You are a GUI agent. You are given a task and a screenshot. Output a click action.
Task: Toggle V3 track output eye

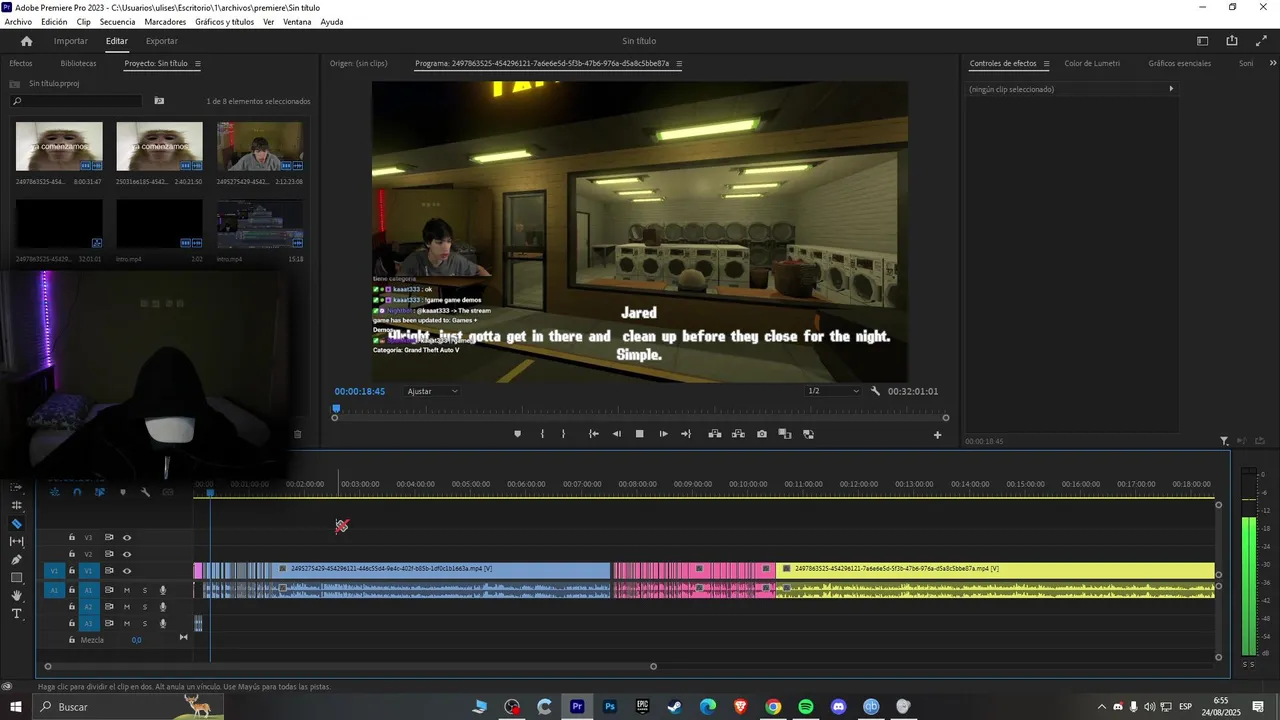(x=127, y=538)
